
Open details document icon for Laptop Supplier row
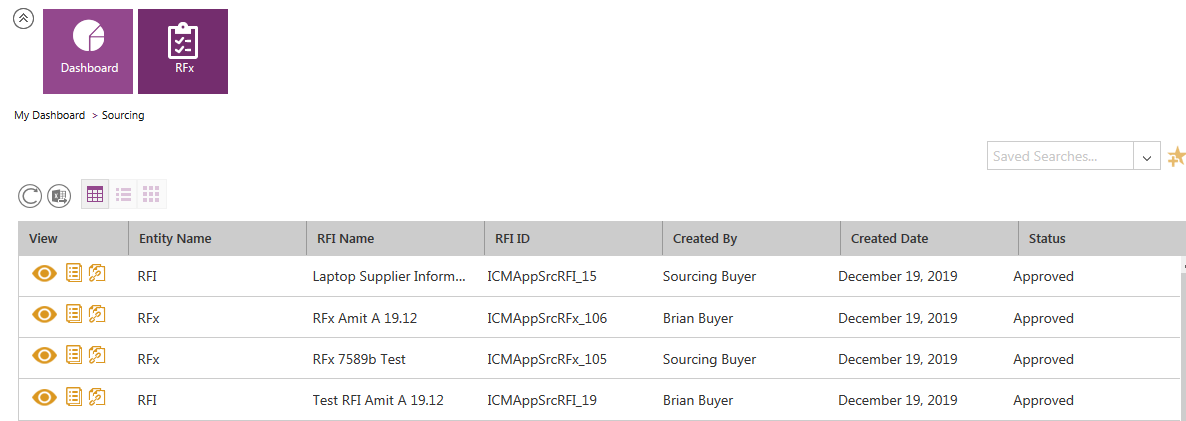[73, 275]
